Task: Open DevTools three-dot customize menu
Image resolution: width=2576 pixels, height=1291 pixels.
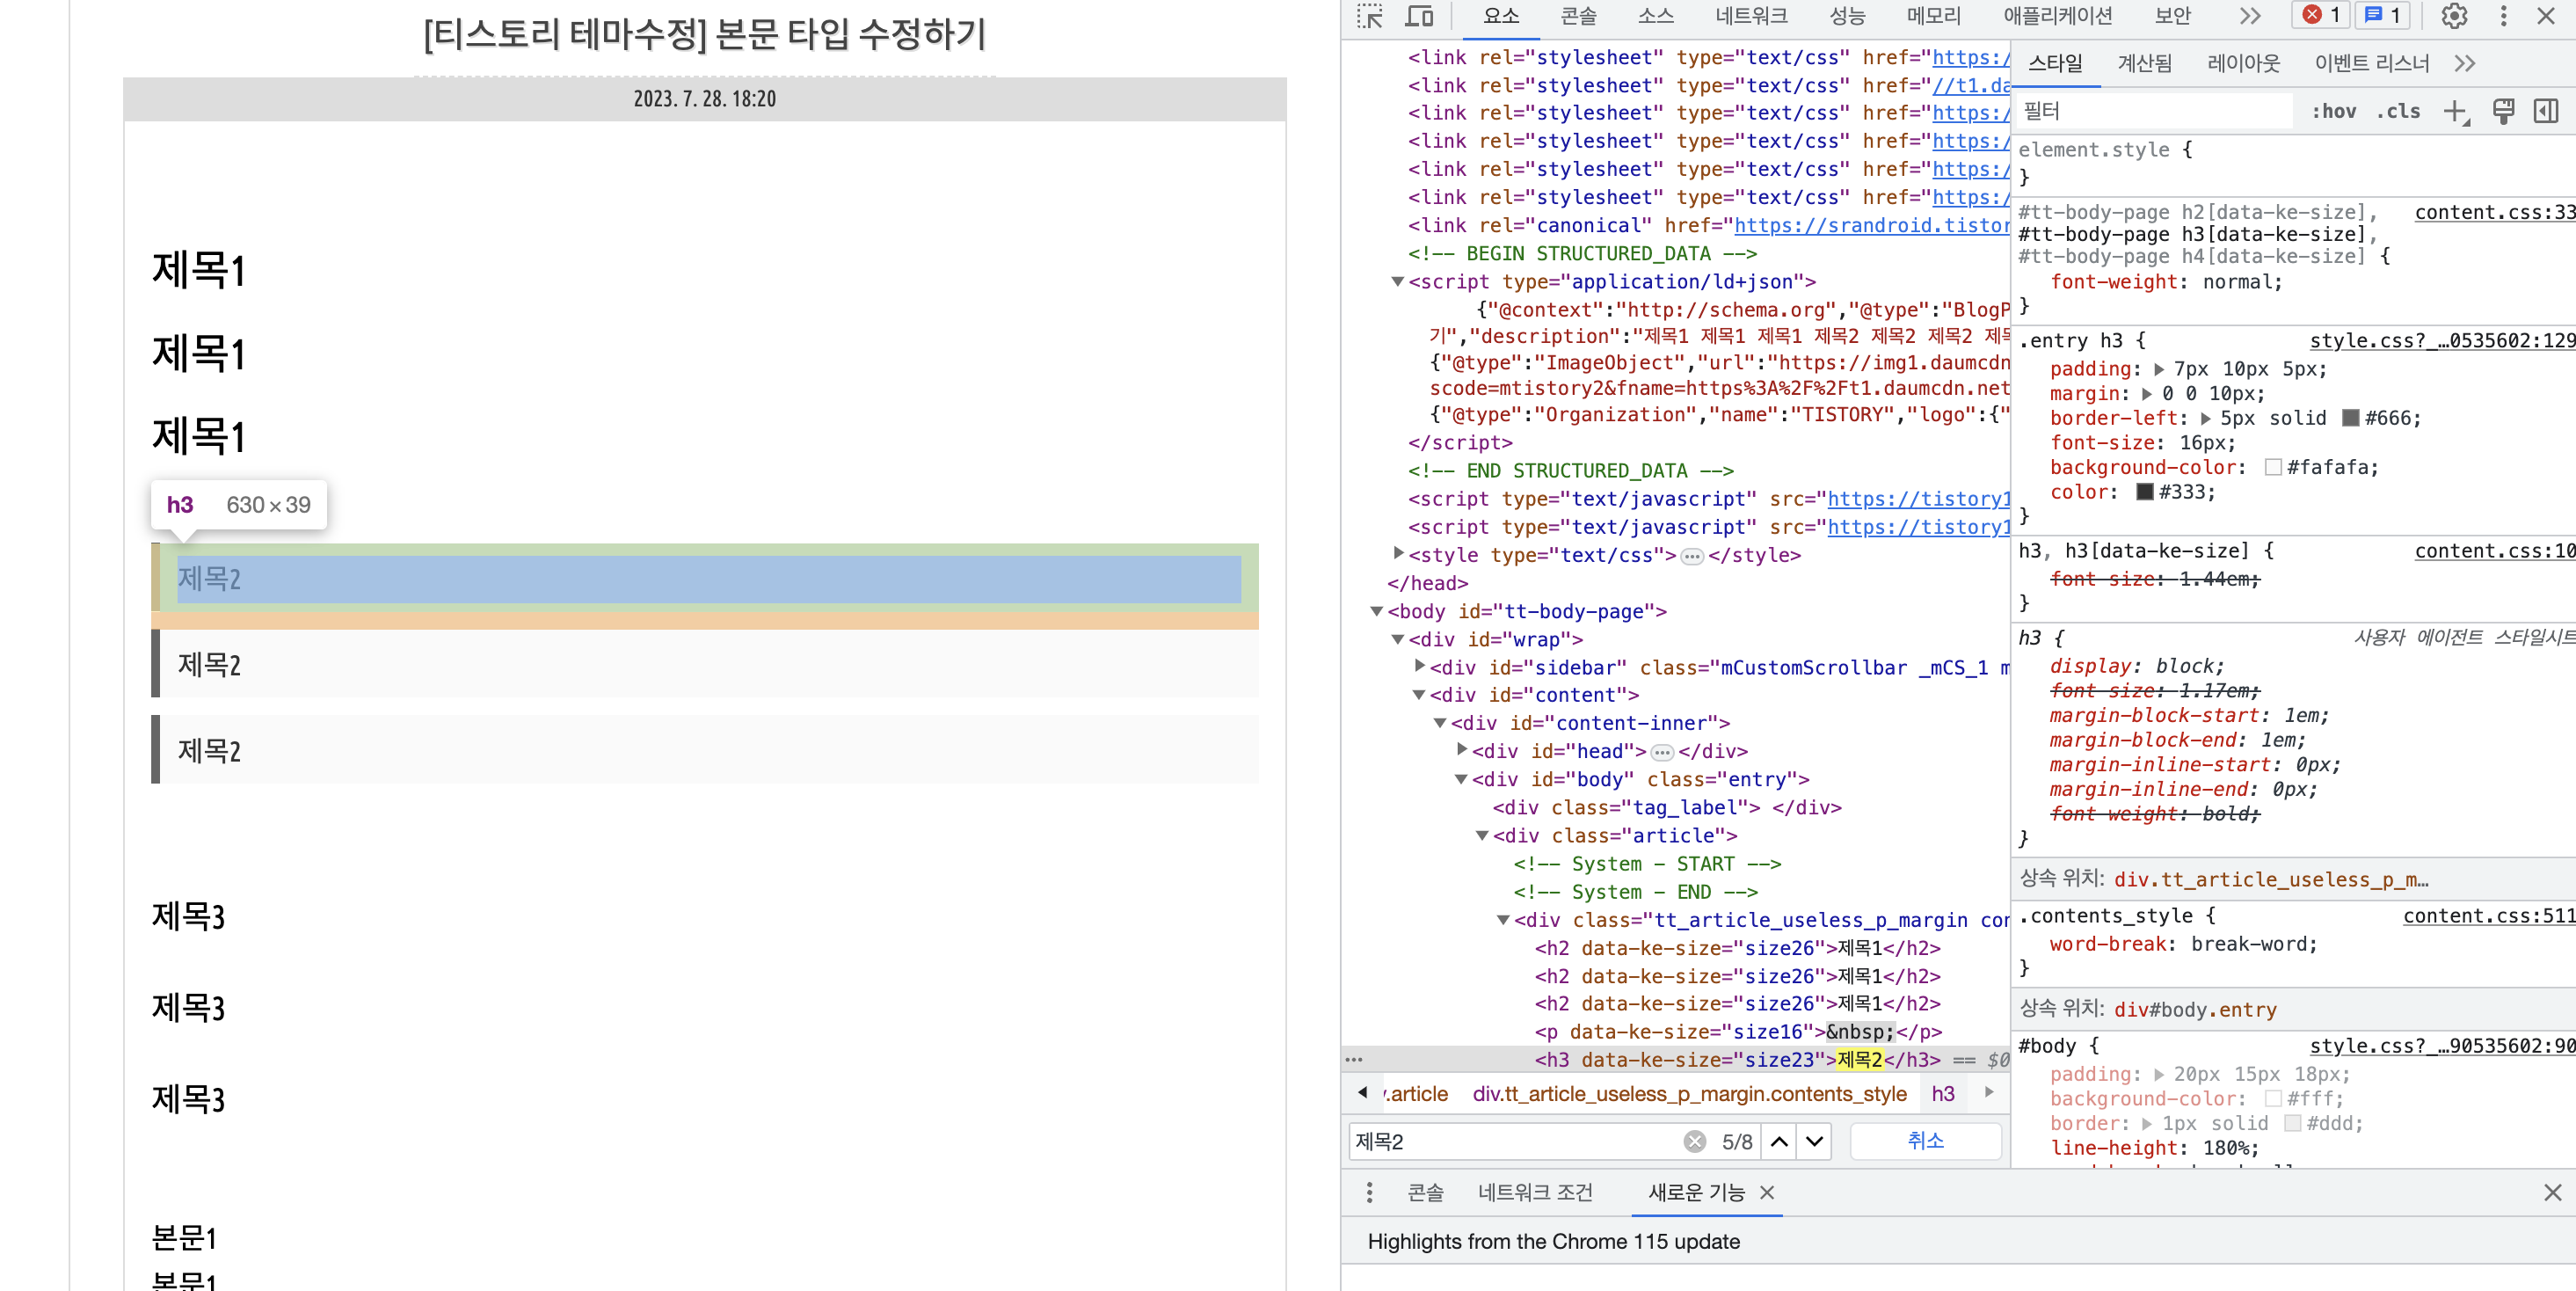Action: (2503, 16)
